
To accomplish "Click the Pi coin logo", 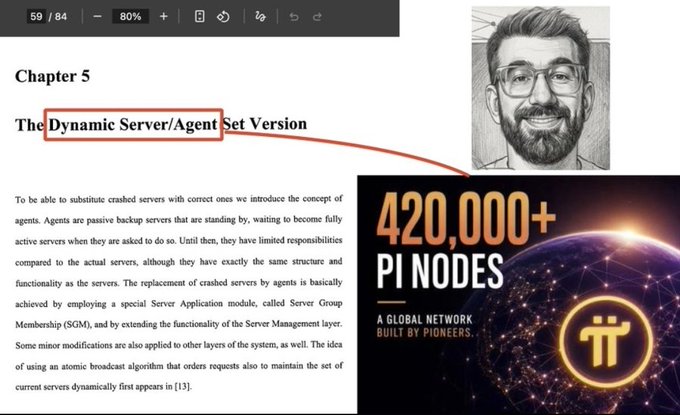I will (606, 340).
